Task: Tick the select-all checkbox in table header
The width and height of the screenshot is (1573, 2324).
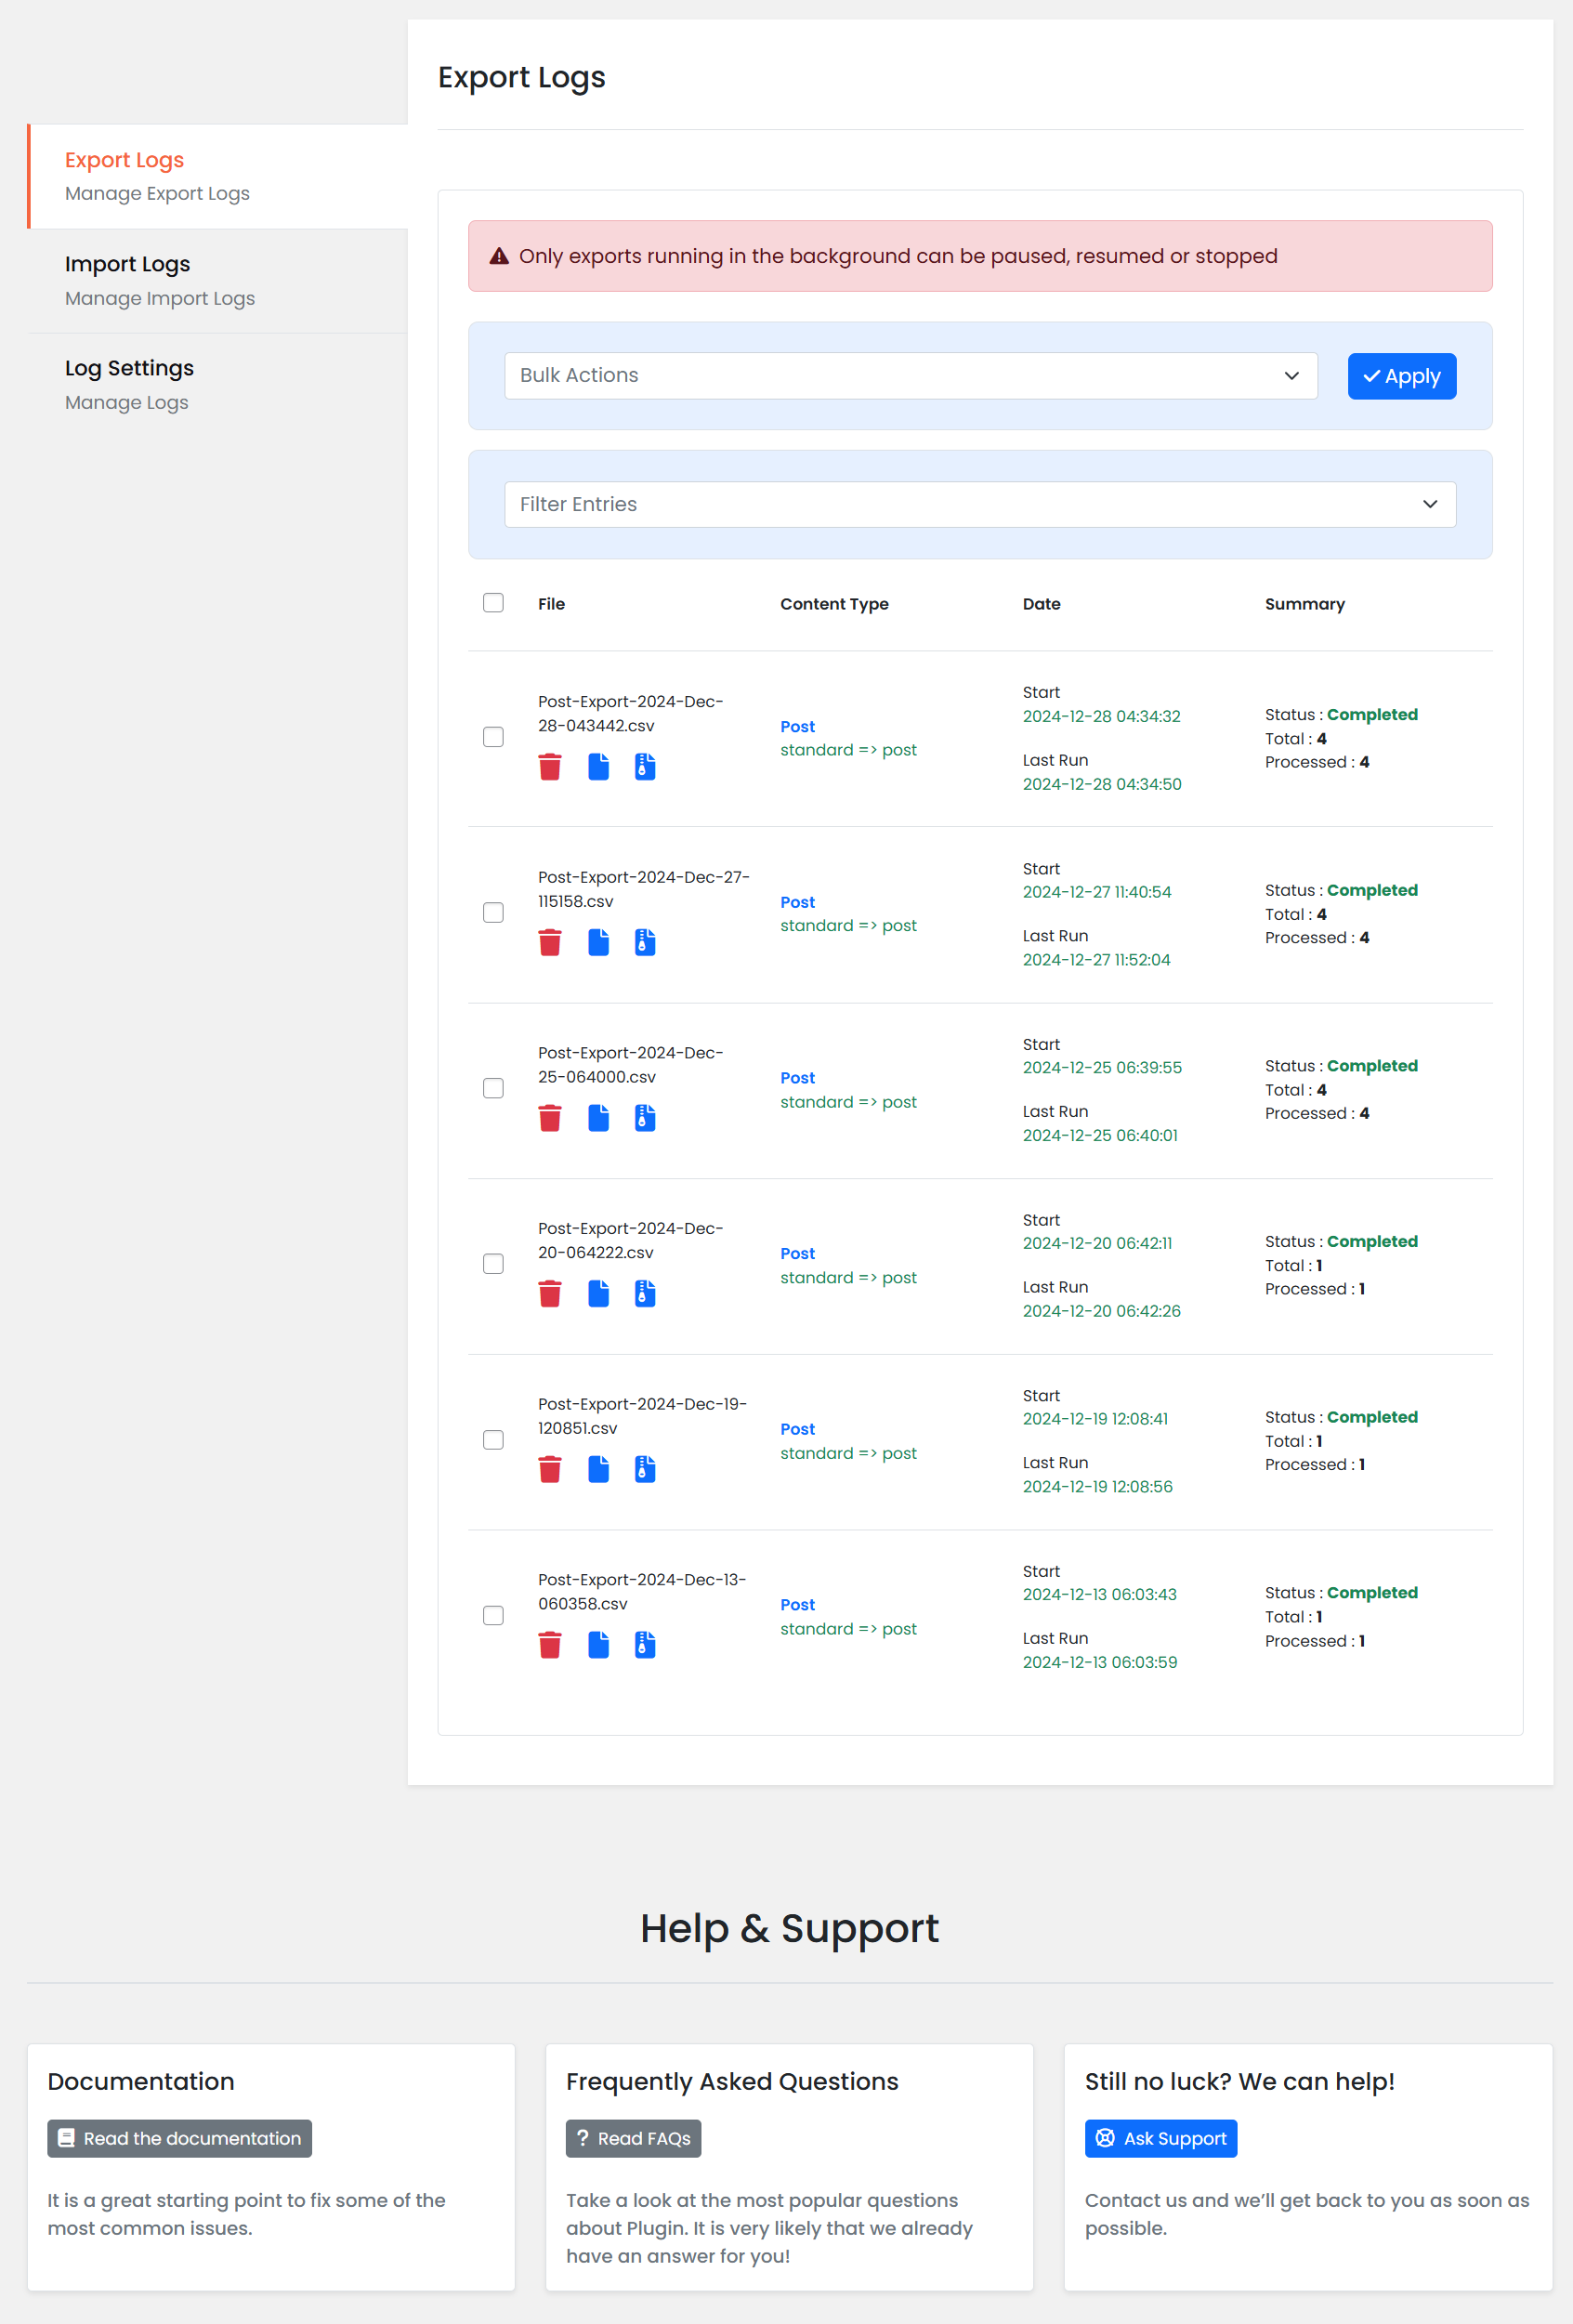Action: point(493,602)
